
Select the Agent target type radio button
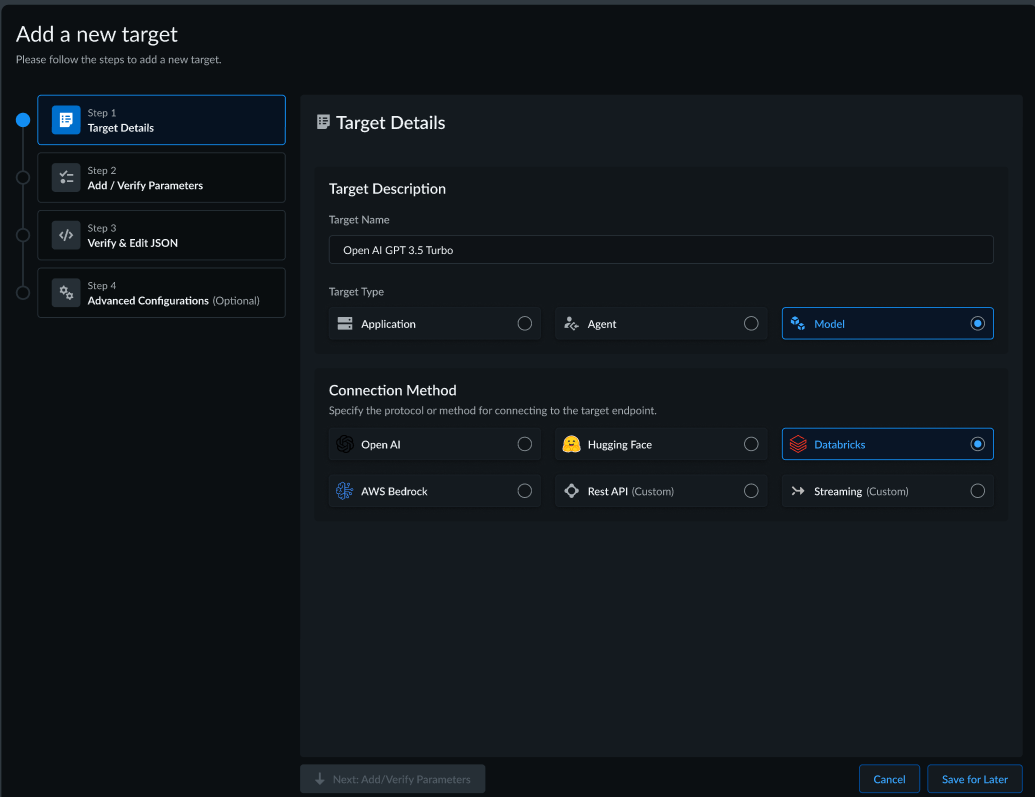pos(751,324)
